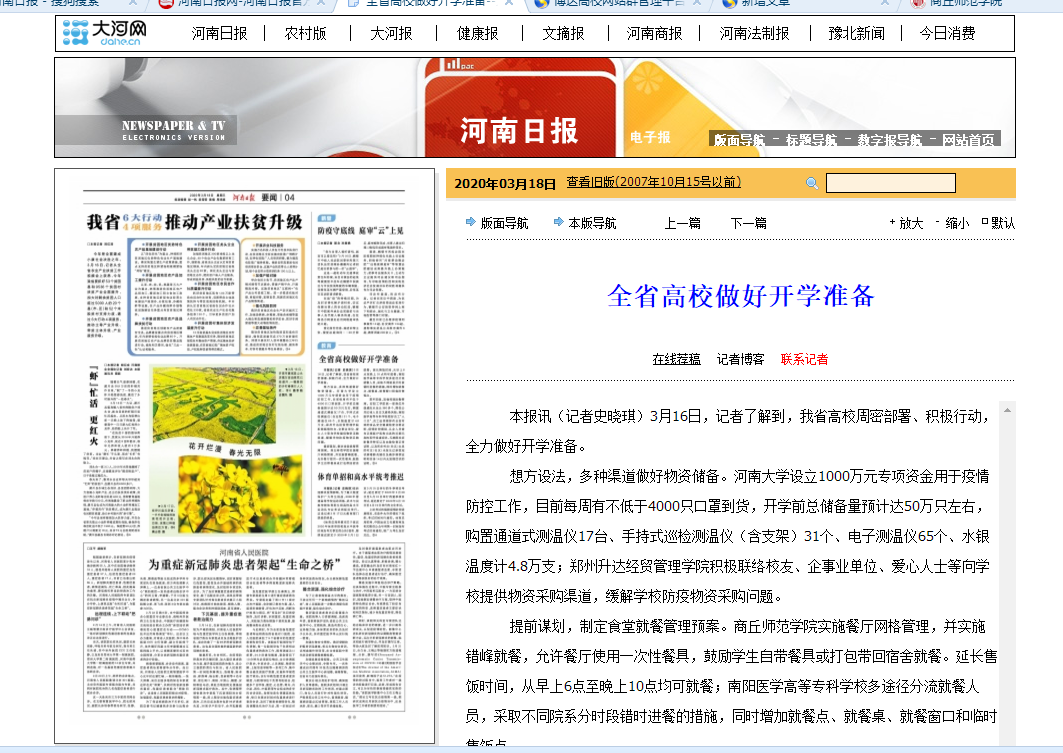Click the arrow icon beside 版面导航

tap(470, 222)
